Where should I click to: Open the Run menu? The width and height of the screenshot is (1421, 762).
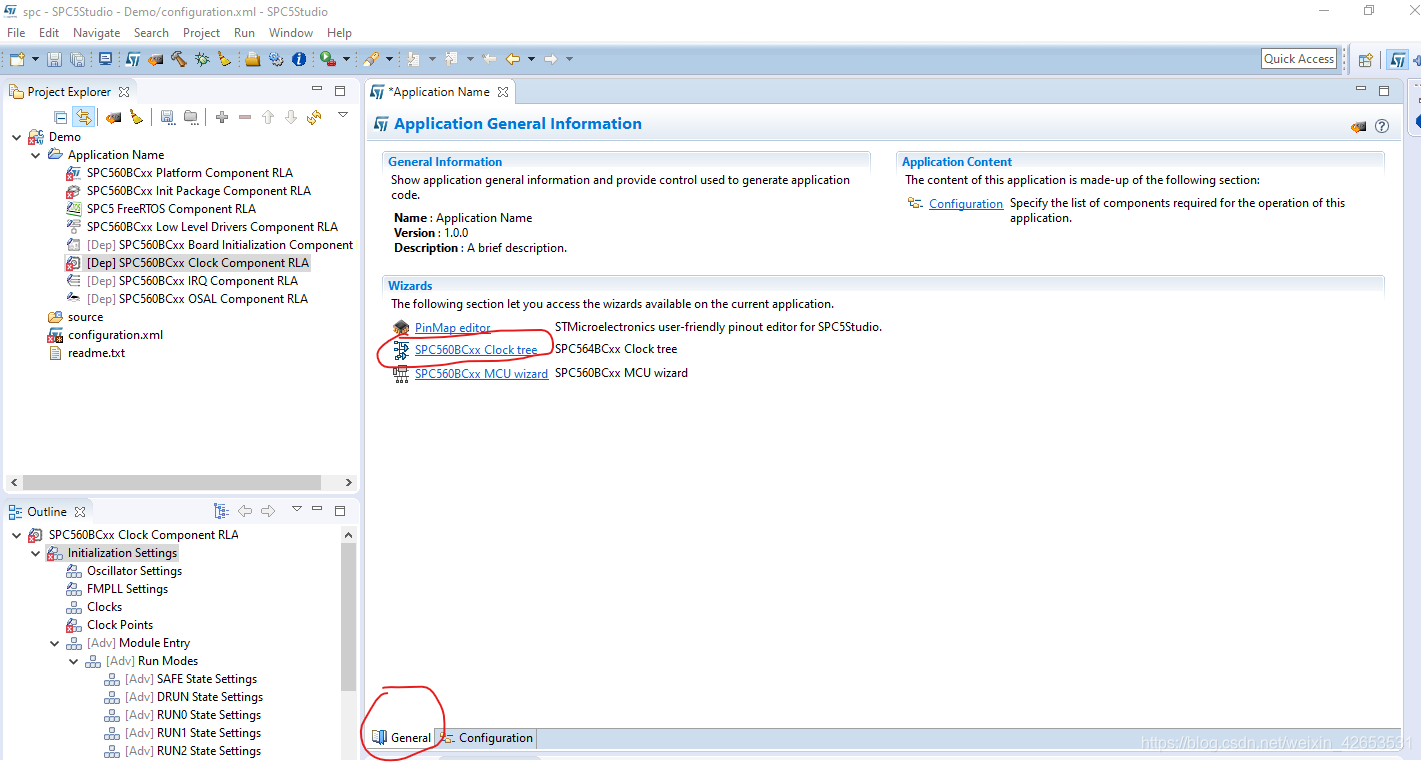[244, 33]
